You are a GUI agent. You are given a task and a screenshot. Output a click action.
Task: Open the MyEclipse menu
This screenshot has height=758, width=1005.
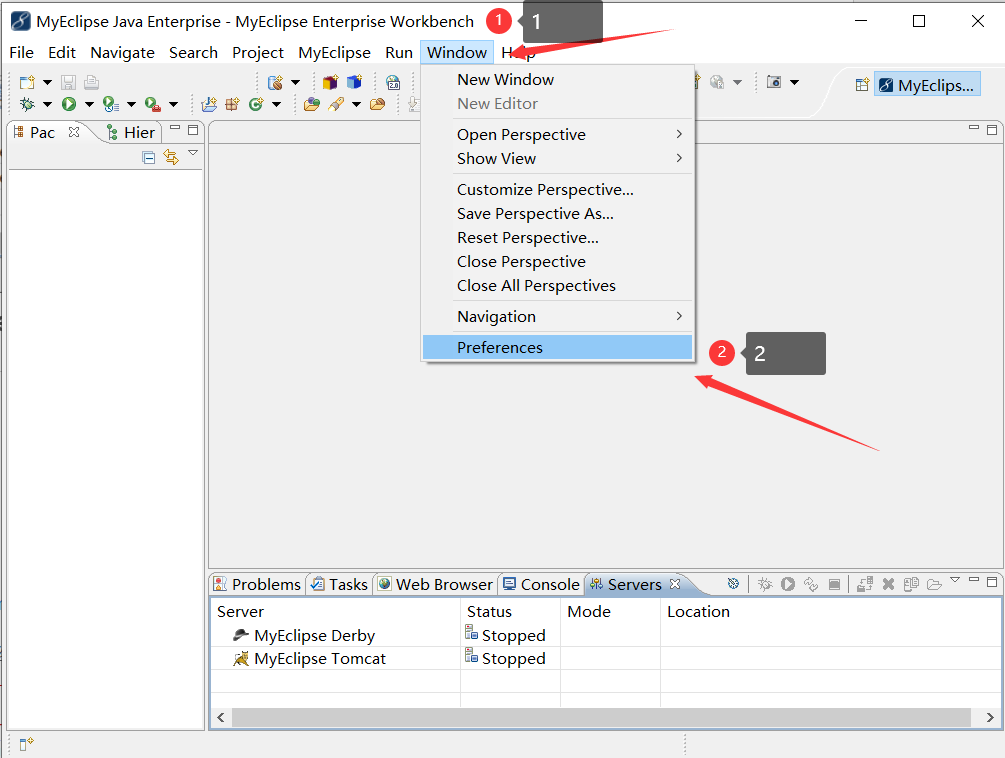334,53
